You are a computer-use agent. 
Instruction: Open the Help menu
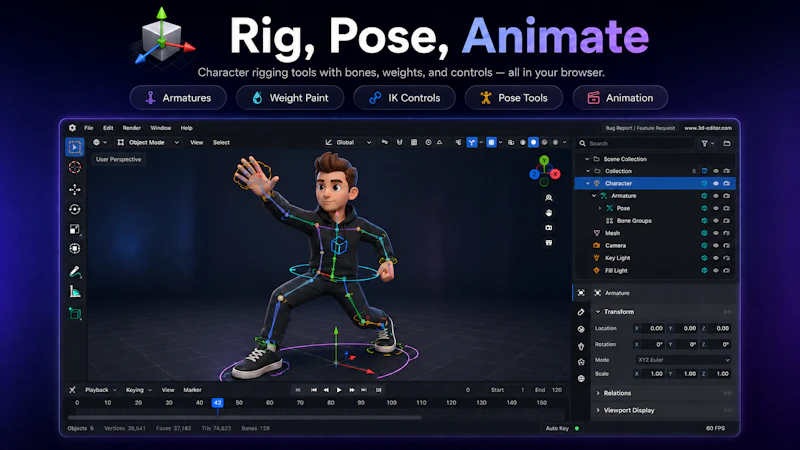pos(187,128)
